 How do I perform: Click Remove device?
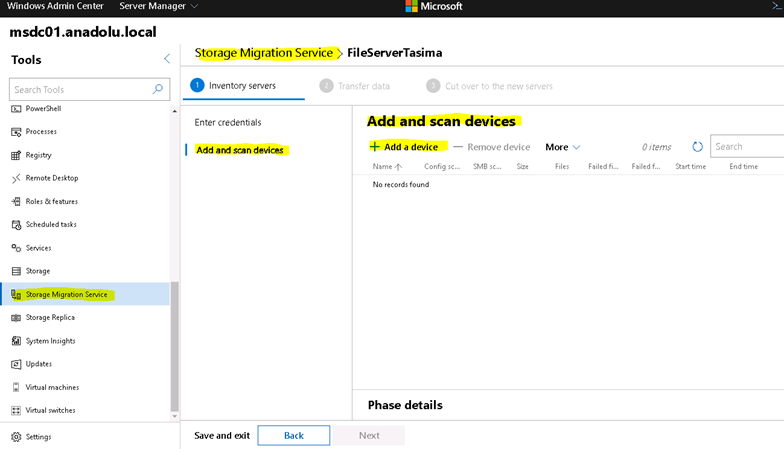click(492, 147)
